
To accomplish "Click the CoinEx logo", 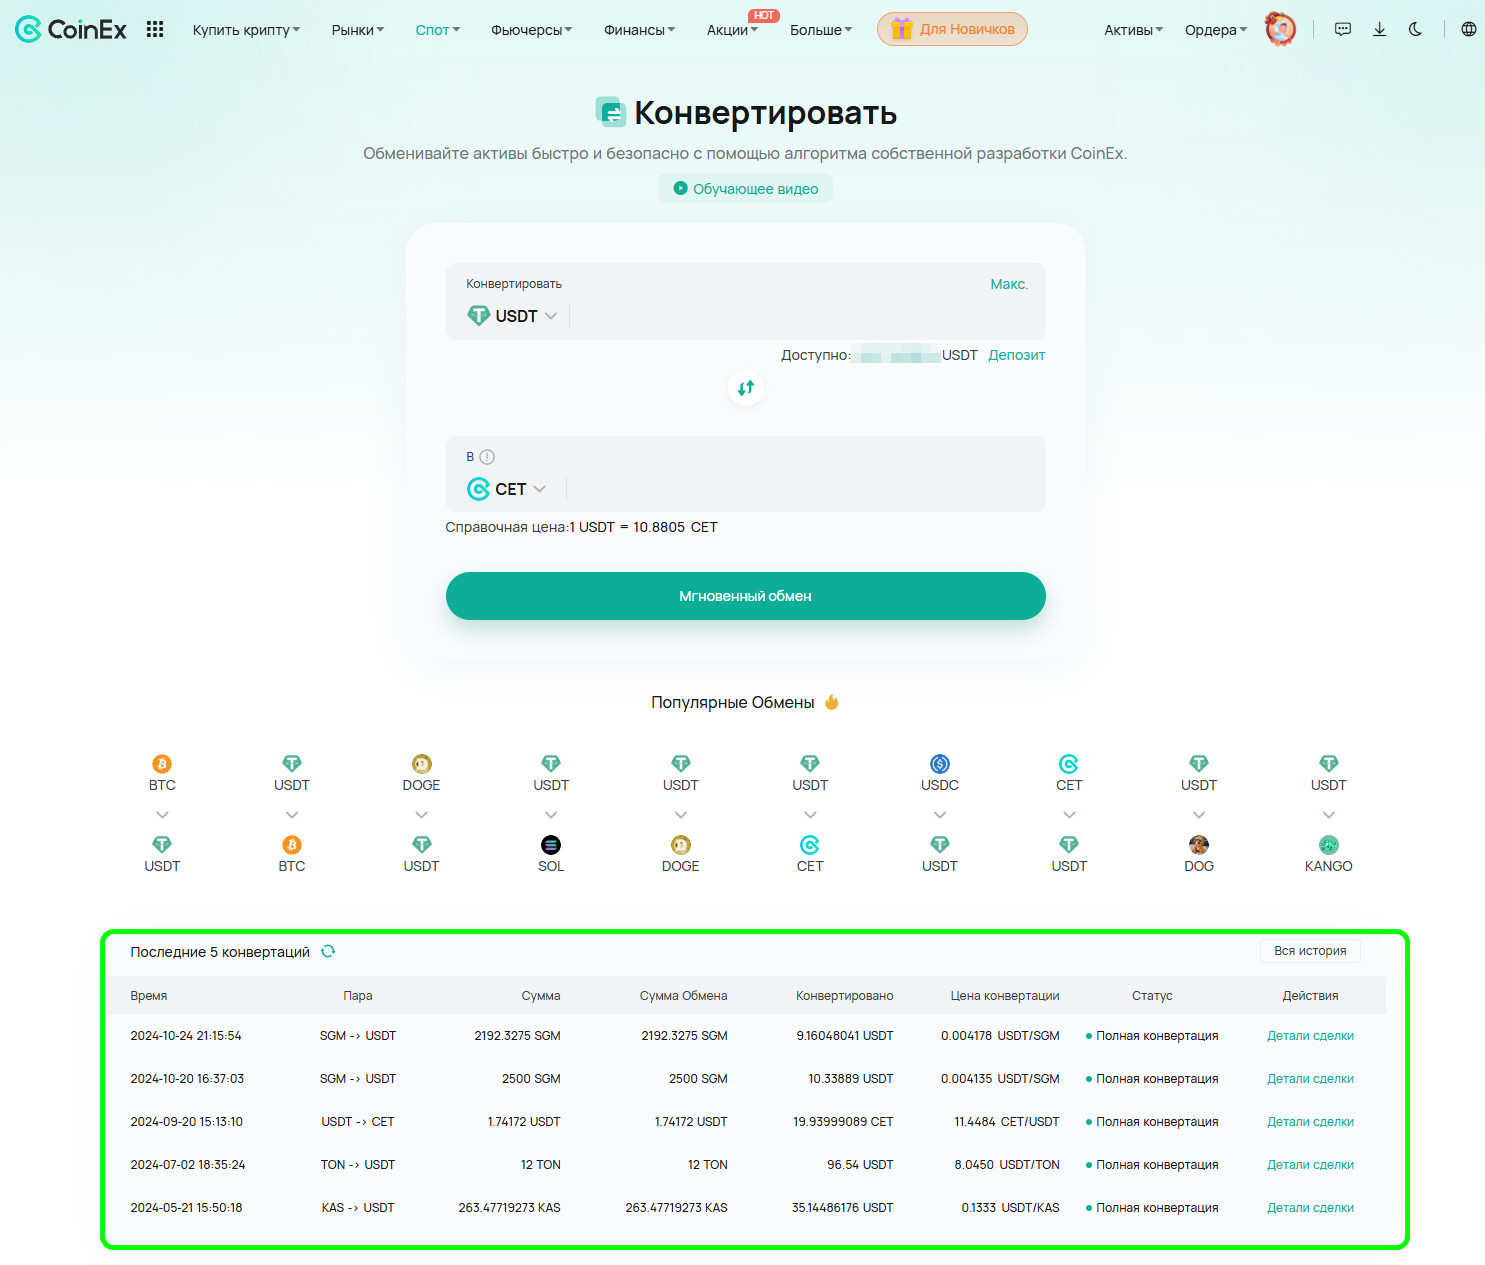I will (71, 30).
